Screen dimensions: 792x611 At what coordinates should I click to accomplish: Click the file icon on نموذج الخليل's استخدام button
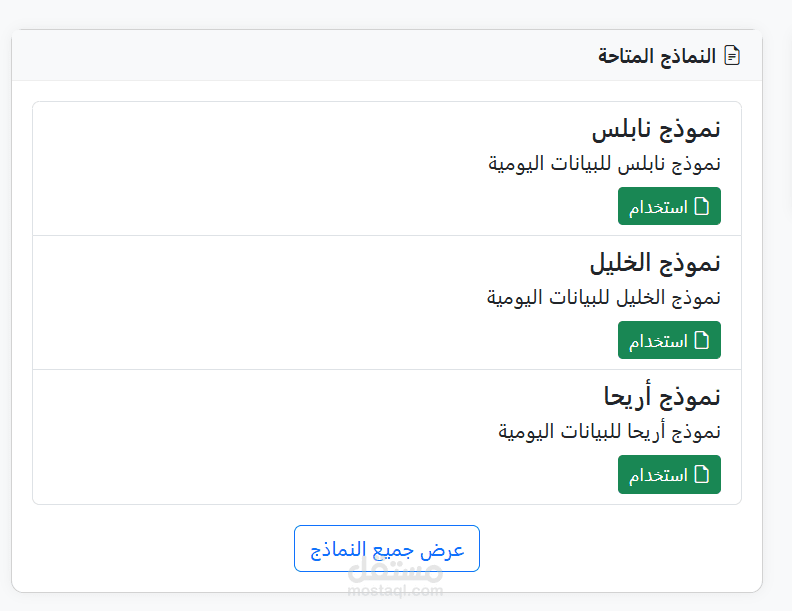(x=702, y=341)
